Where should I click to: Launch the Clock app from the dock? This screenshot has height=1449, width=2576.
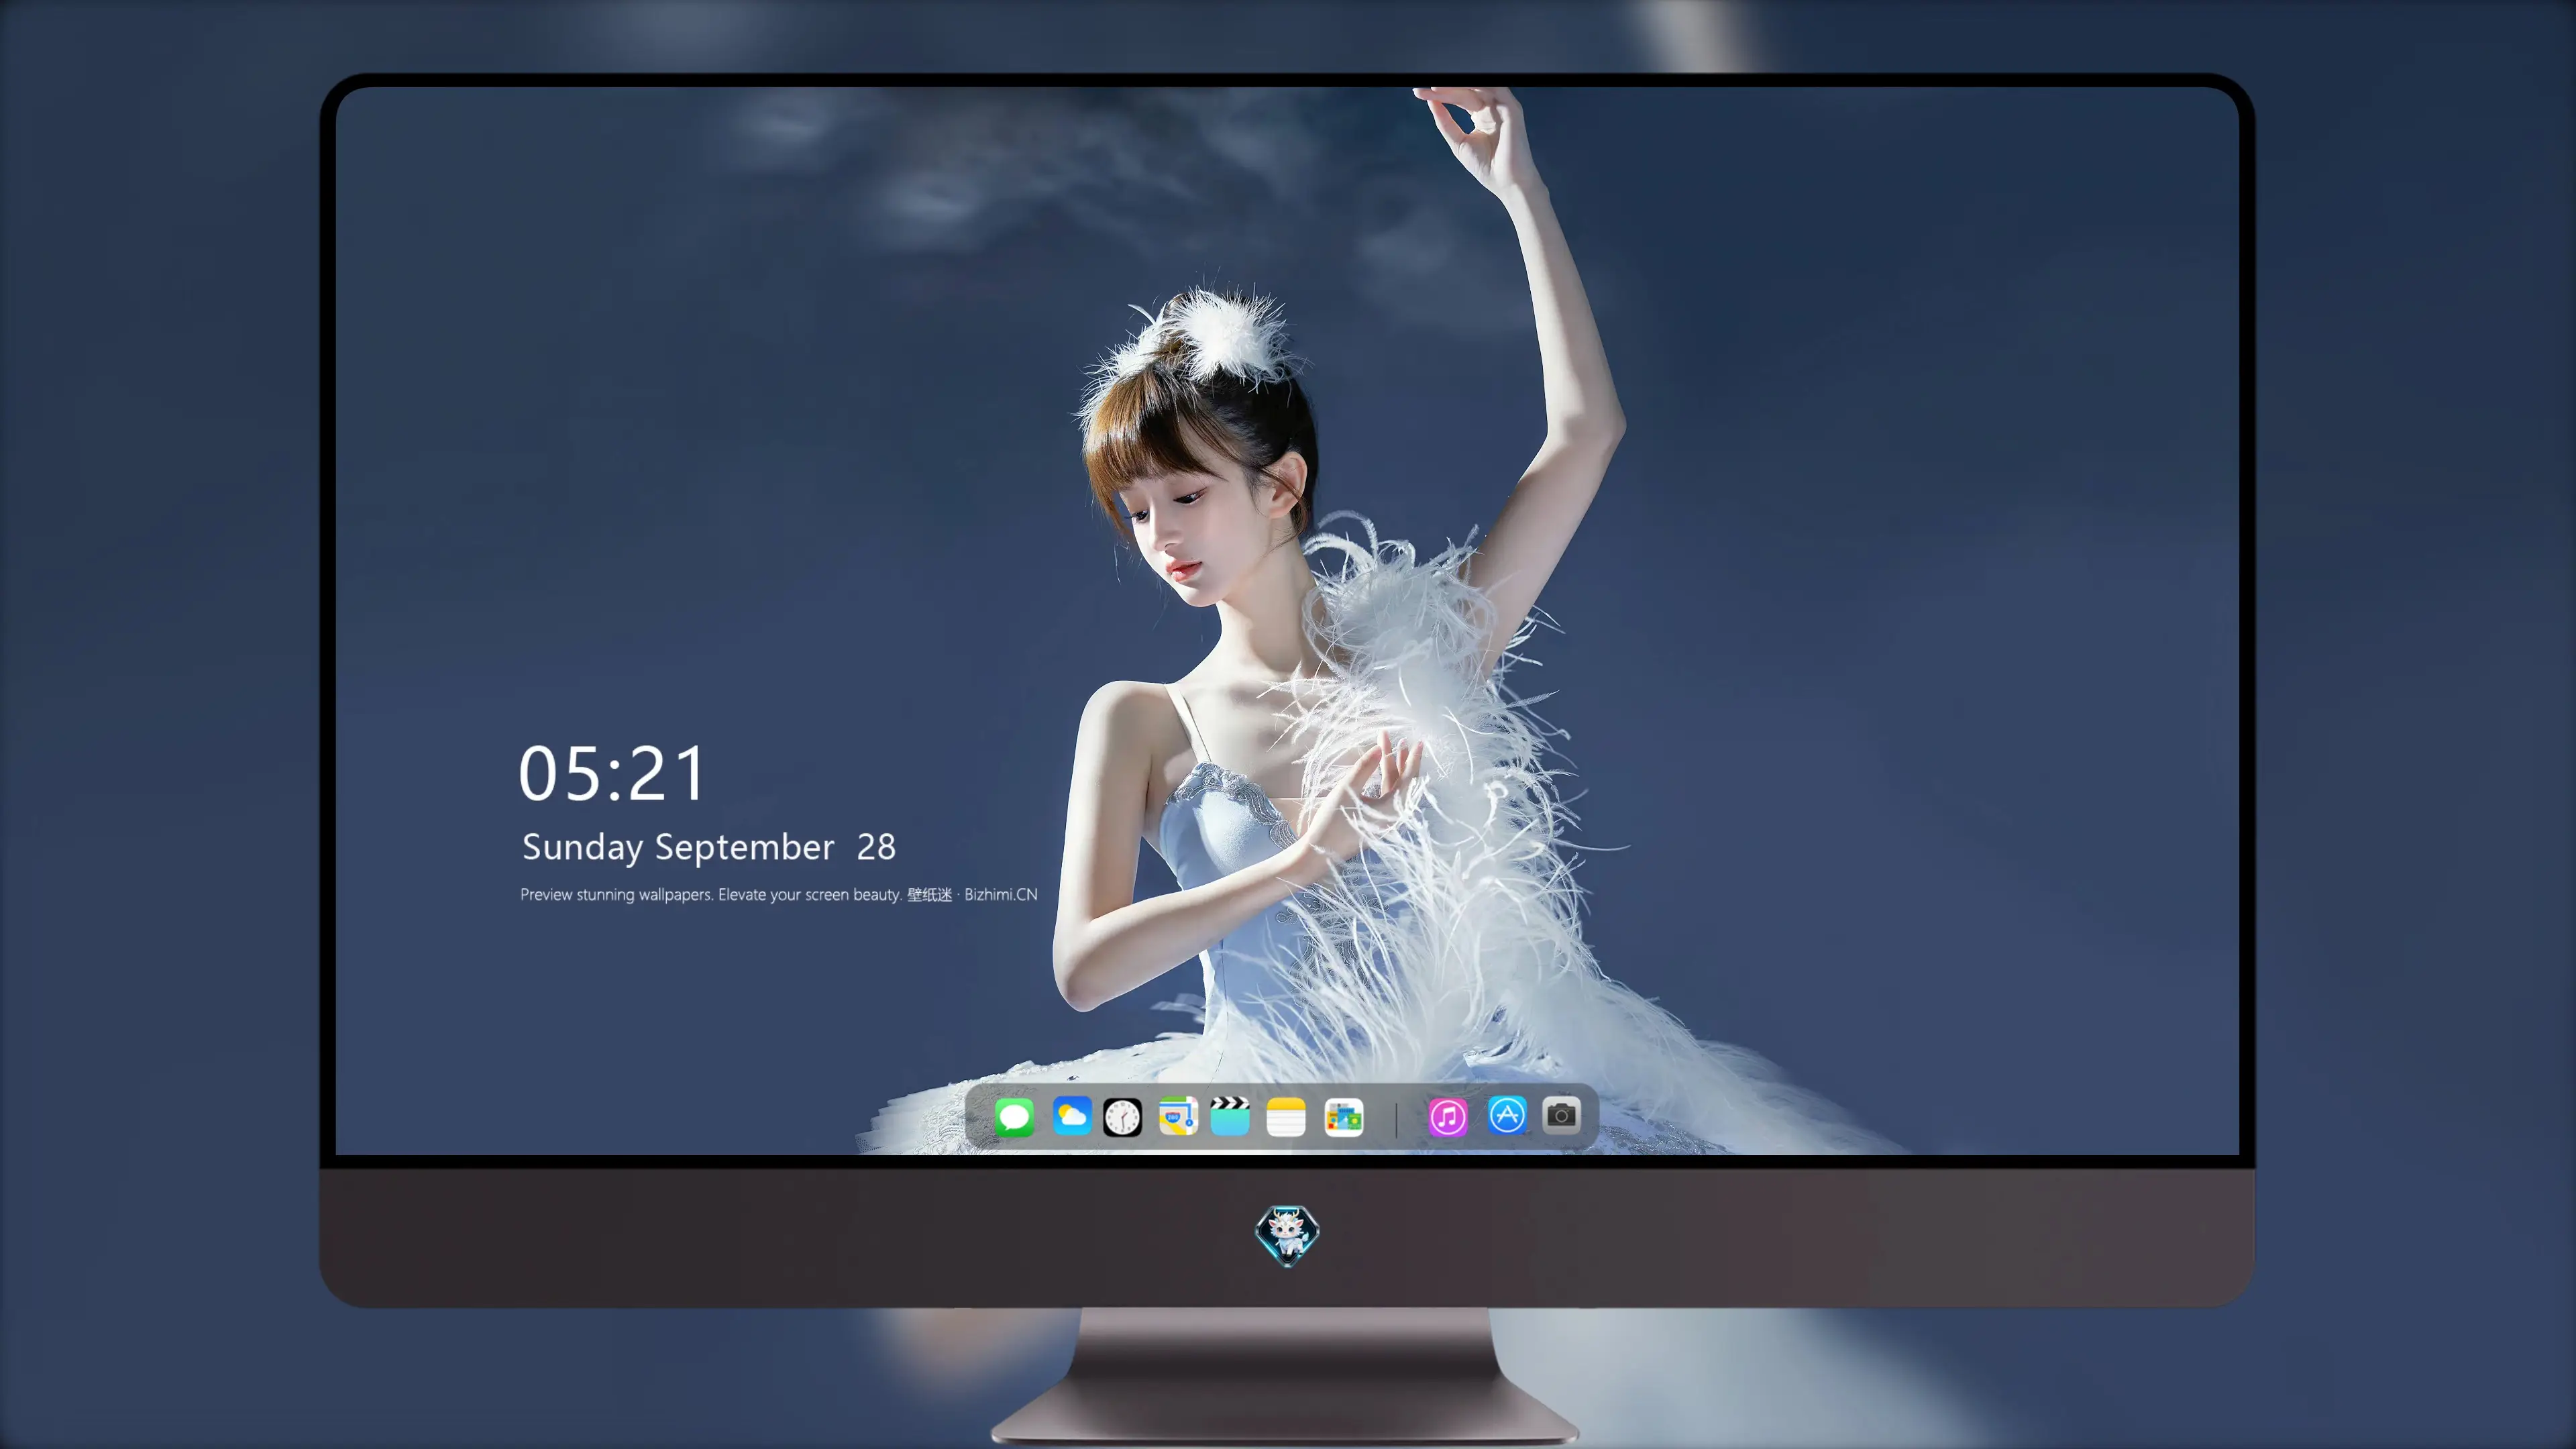(x=1122, y=1117)
